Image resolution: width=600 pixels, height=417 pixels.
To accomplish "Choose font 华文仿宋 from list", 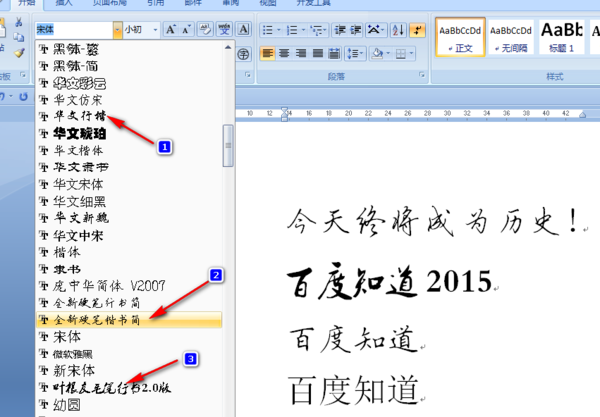I will (129, 100).
